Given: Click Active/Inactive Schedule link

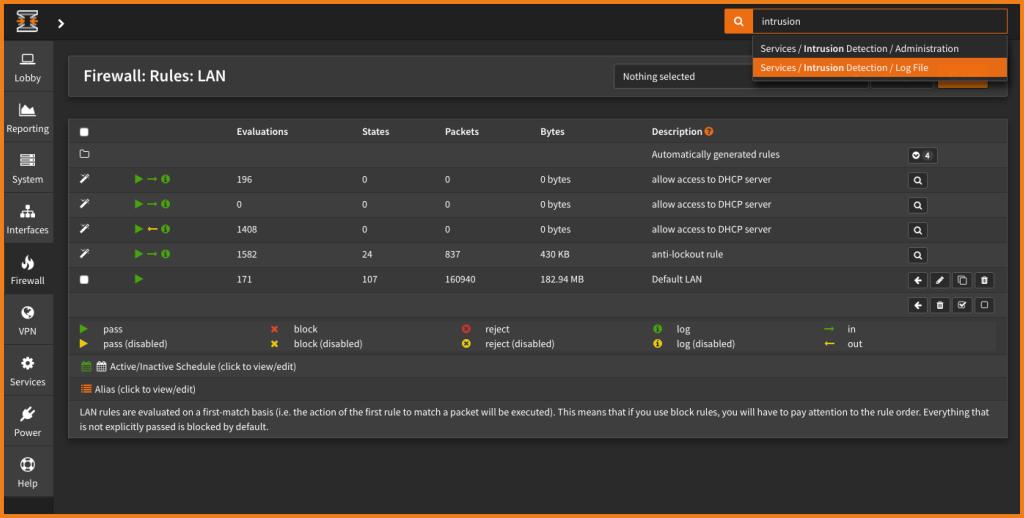Looking at the screenshot, I should pos(202,367).
